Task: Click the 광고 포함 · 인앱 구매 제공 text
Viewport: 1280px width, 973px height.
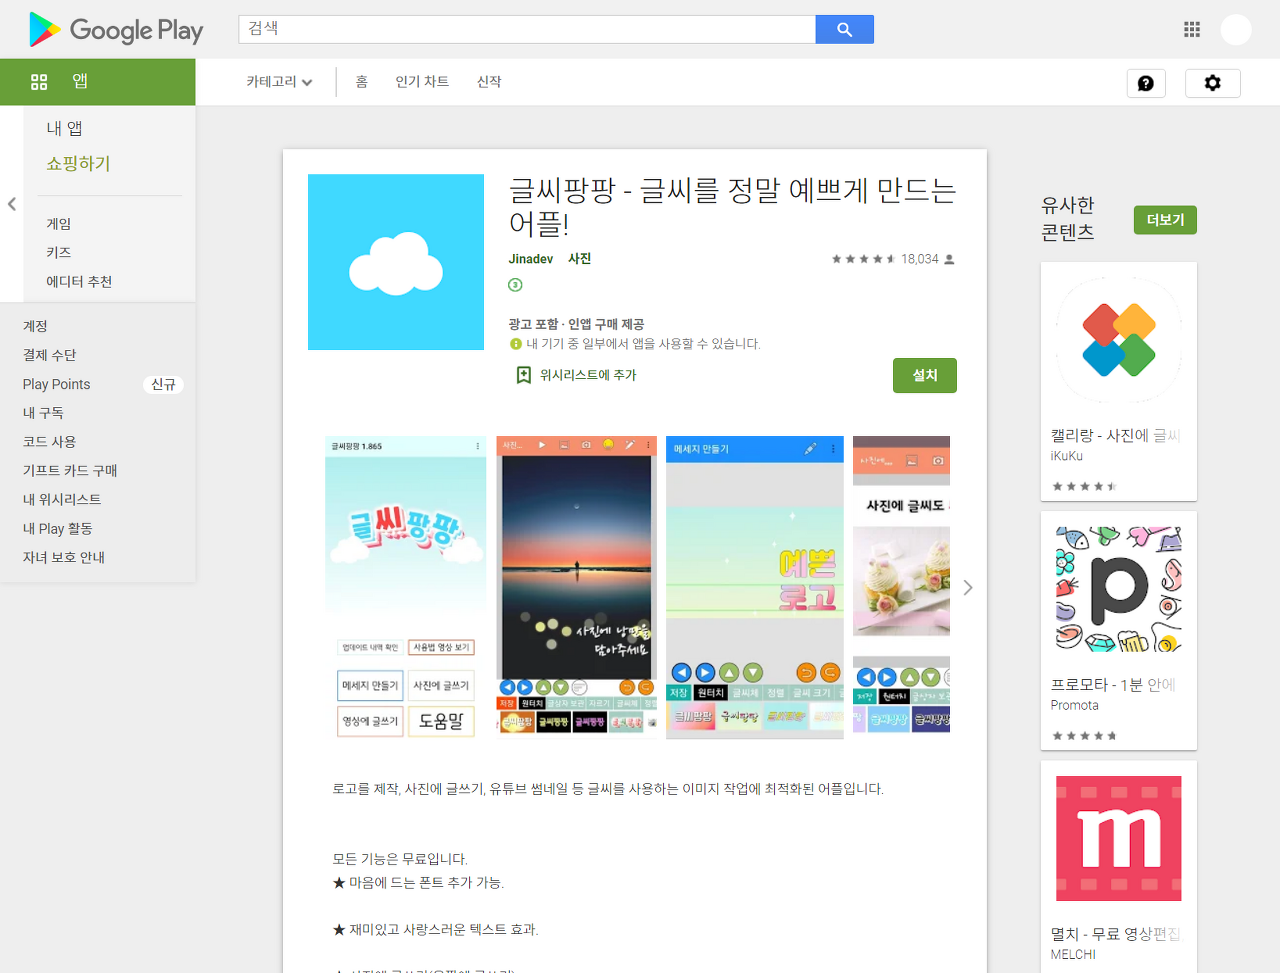Action: [576, 324]
